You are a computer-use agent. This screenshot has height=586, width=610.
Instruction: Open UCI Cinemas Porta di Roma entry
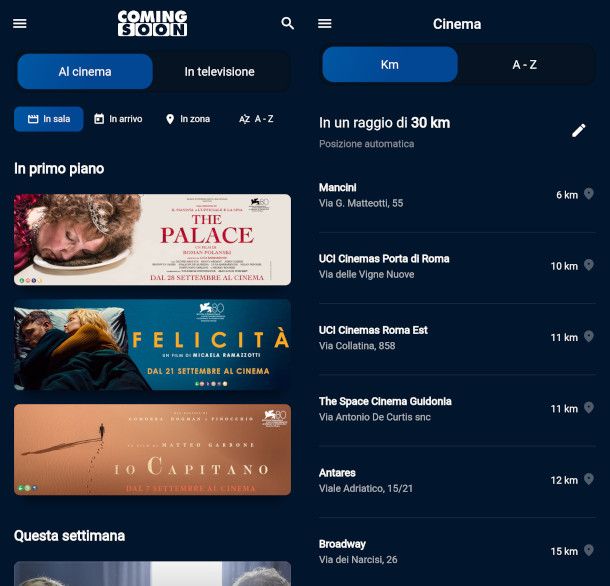457,267
